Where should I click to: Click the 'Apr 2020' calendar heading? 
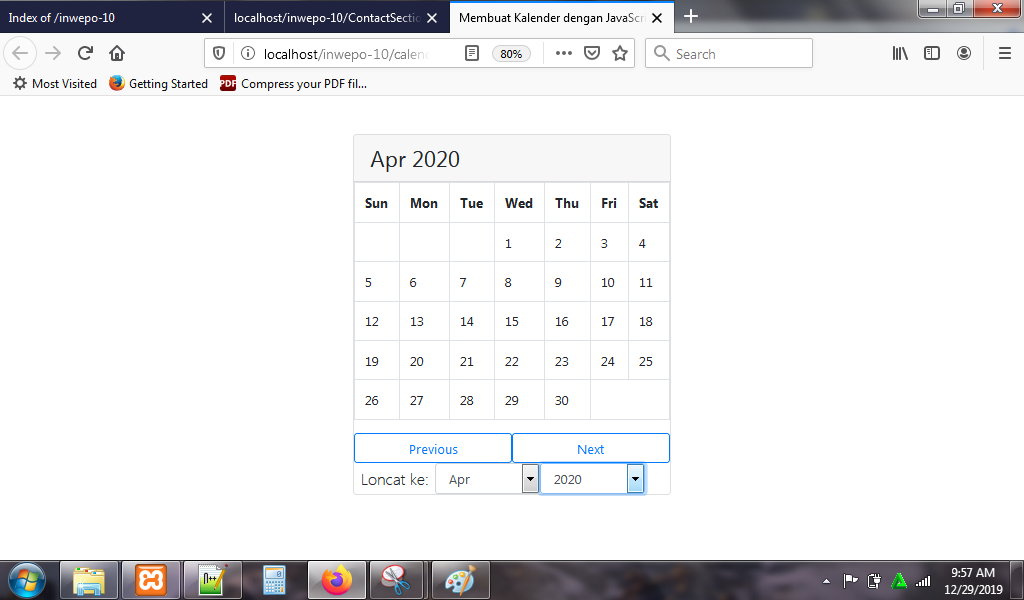pyautogui.click(x=415, y=159)
